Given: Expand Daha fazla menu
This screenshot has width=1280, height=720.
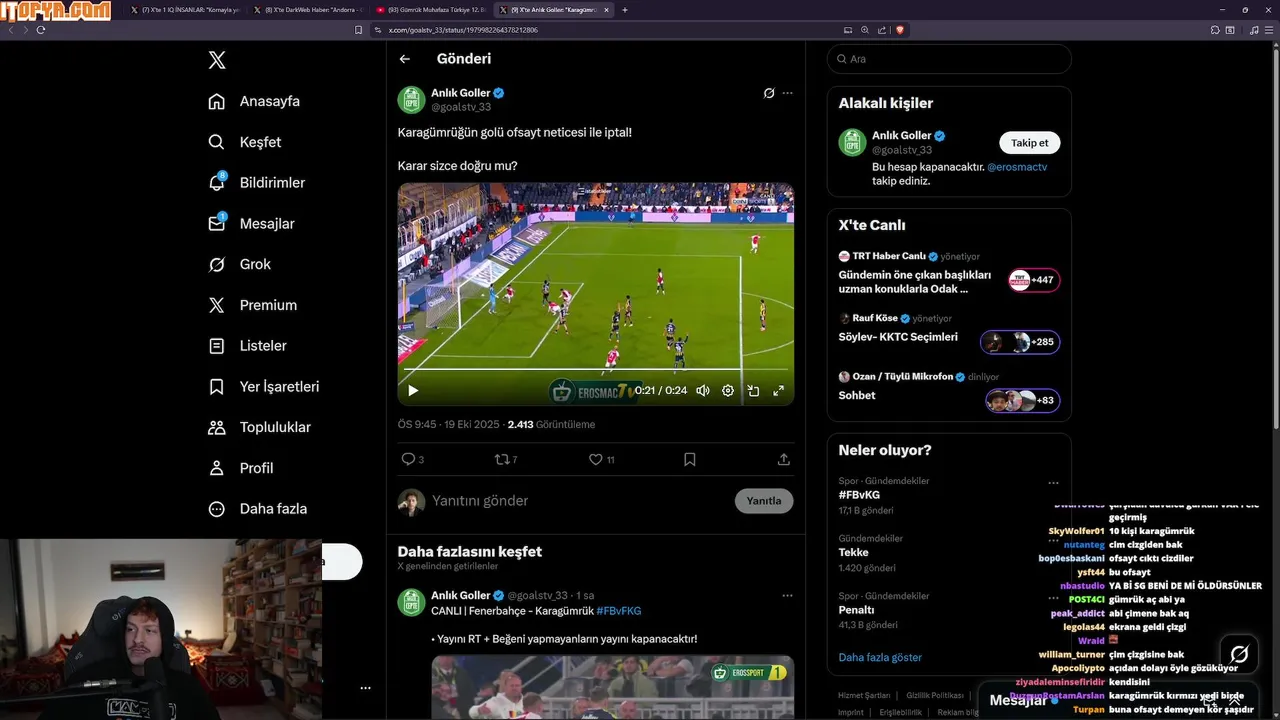Looking at the screenshot, I should [257, 509].
